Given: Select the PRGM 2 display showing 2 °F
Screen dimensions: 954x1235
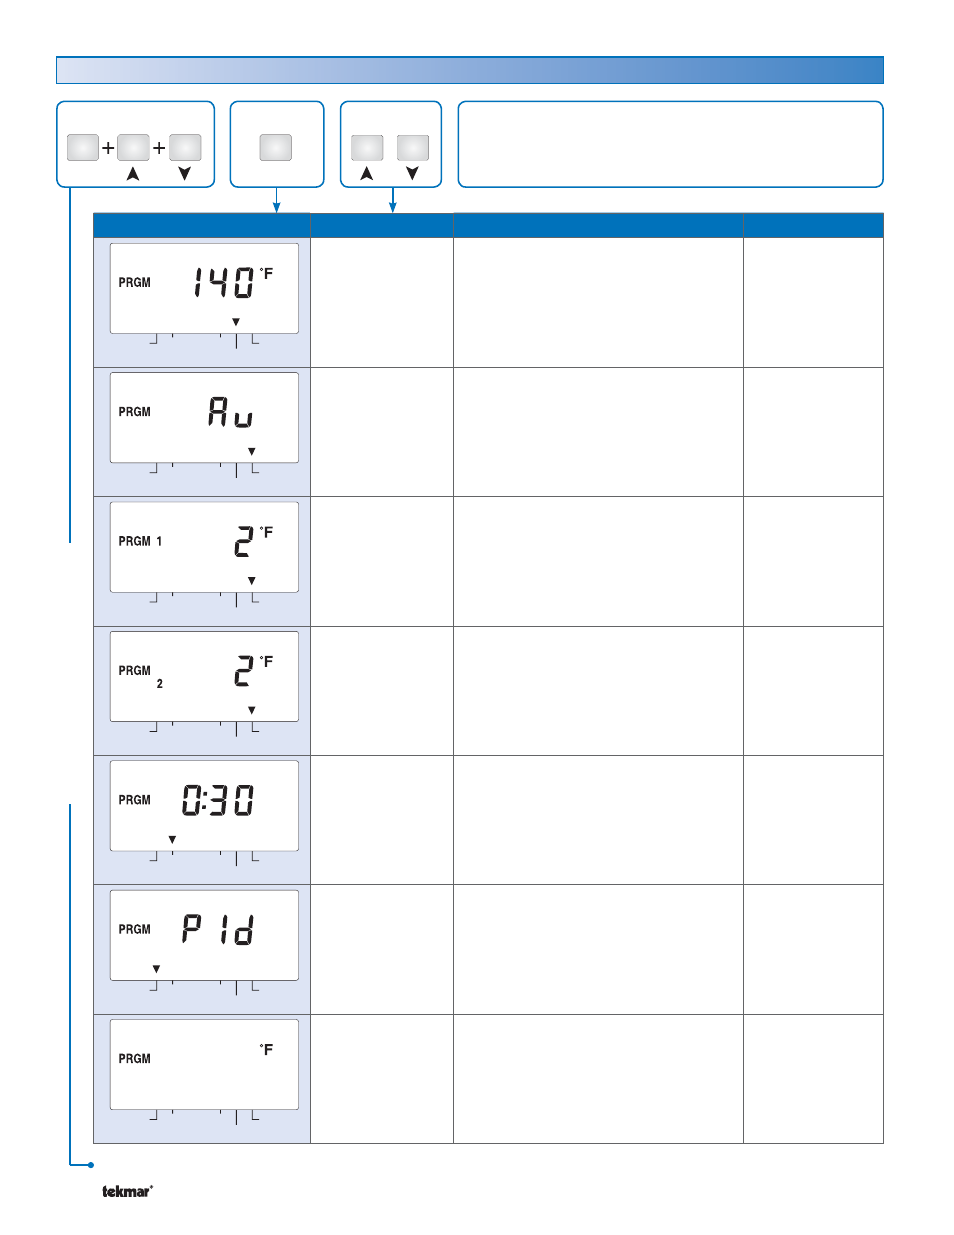Looking at the screenshot, I should pos(204,676).
